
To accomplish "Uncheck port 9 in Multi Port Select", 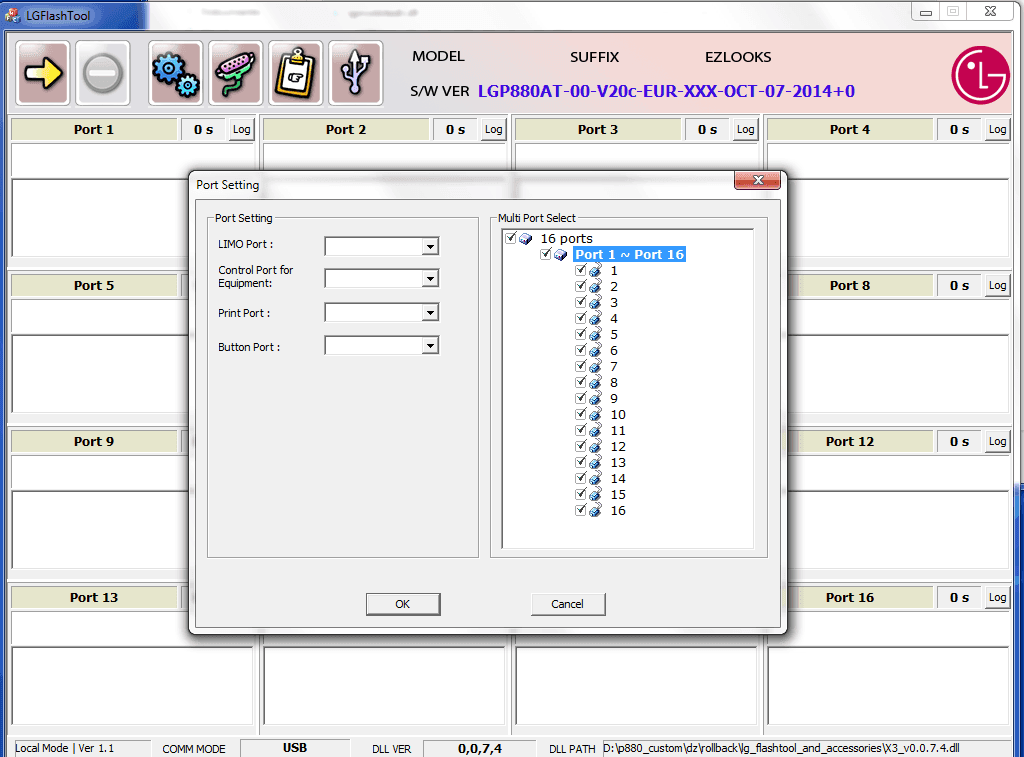I will (x=581, y=398).
